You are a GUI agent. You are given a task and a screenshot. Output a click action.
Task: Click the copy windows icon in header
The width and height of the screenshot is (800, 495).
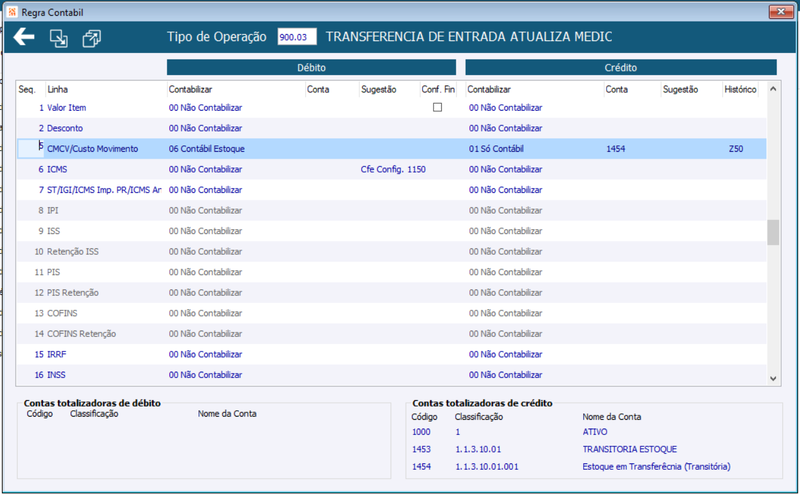pyautogui.click(x=91, y=38)
